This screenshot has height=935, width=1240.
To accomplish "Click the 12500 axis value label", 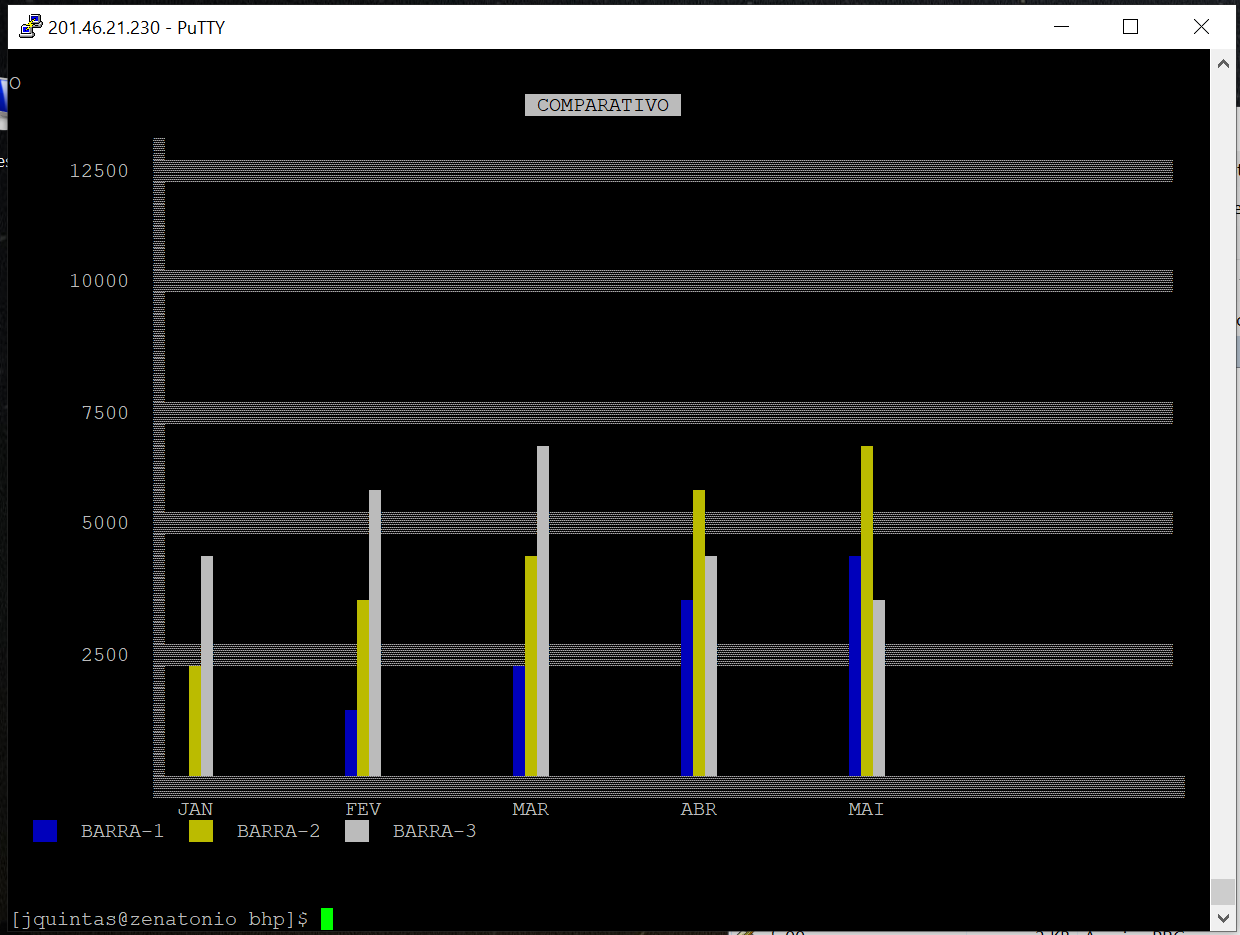I will [x=99, y=171].
